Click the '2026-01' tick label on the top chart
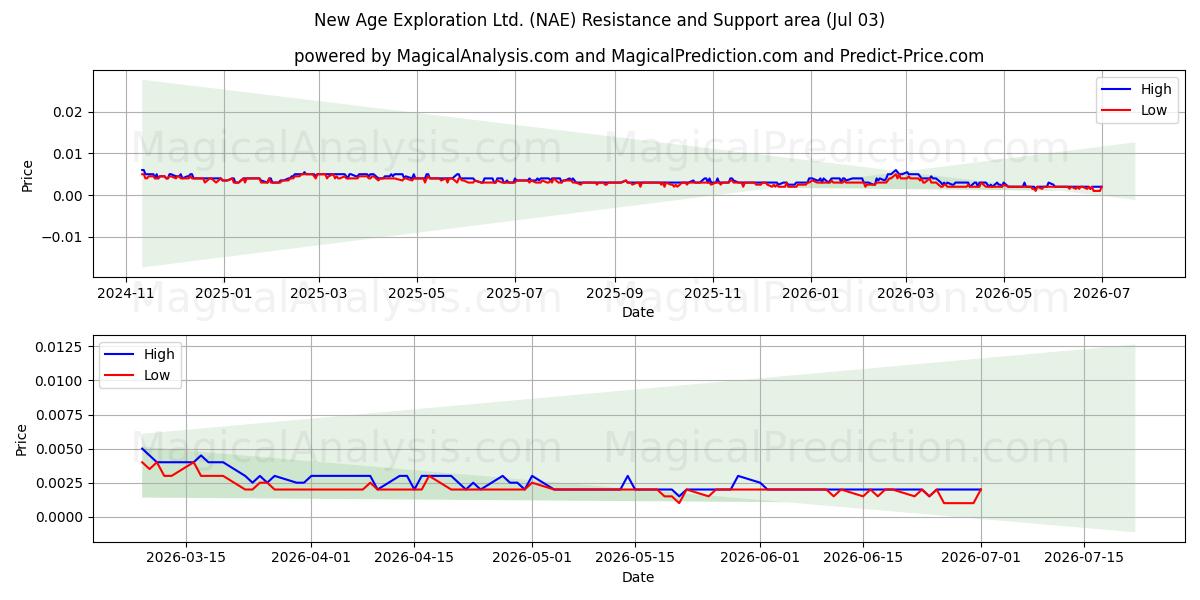This screenshot has width=1200, height=600. (x=810, y=293)
